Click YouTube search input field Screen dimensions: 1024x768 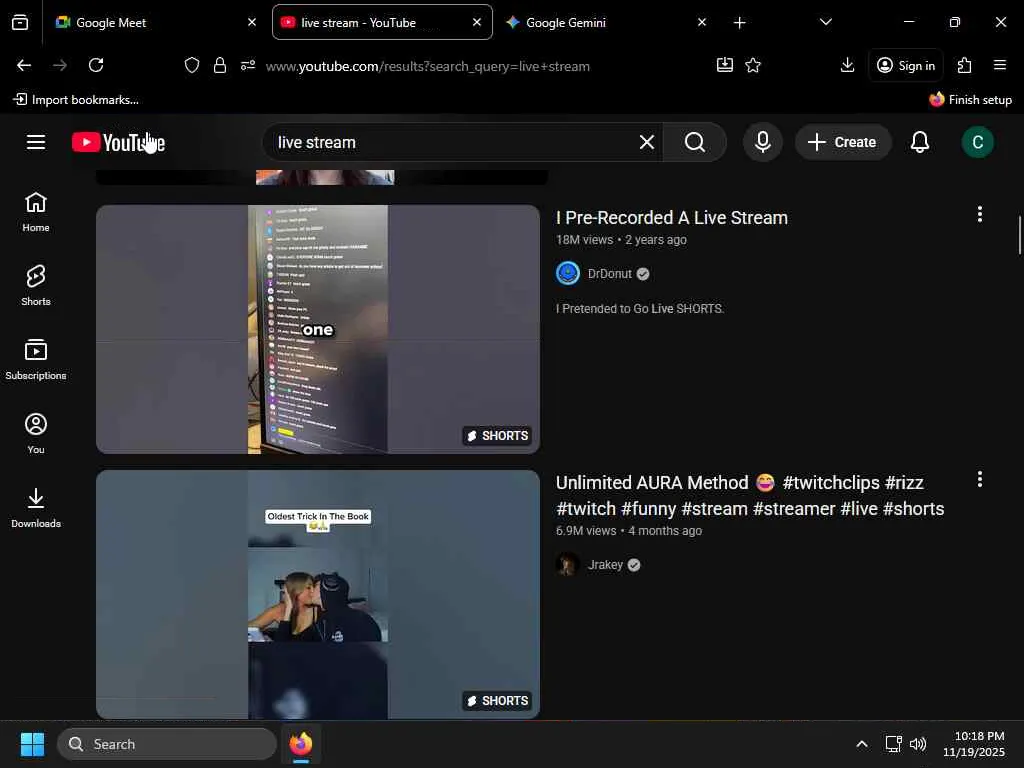(454, 142)
